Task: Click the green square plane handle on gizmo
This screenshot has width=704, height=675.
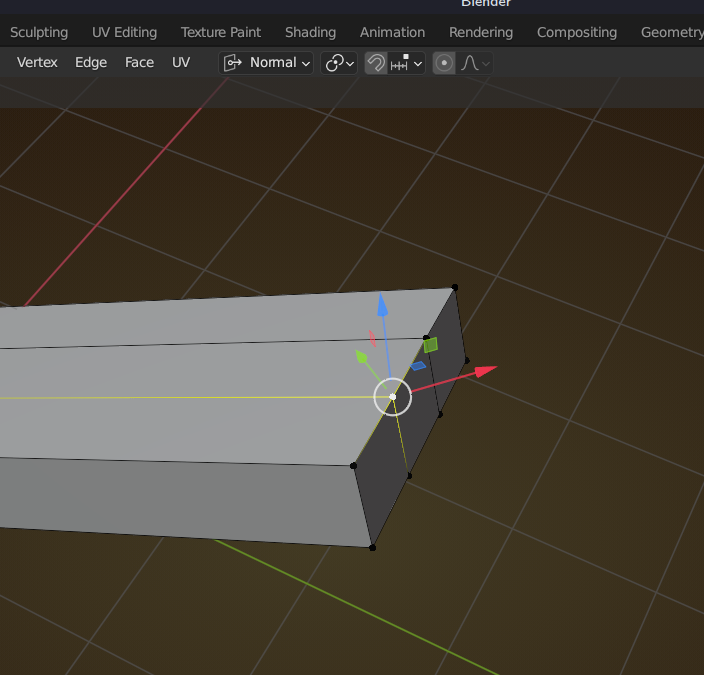Action: point(430,345)
